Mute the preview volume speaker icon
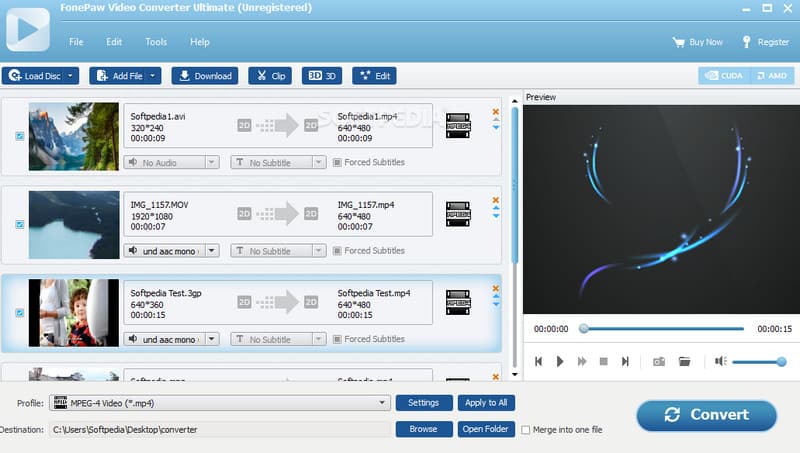 tap(719, 361)
